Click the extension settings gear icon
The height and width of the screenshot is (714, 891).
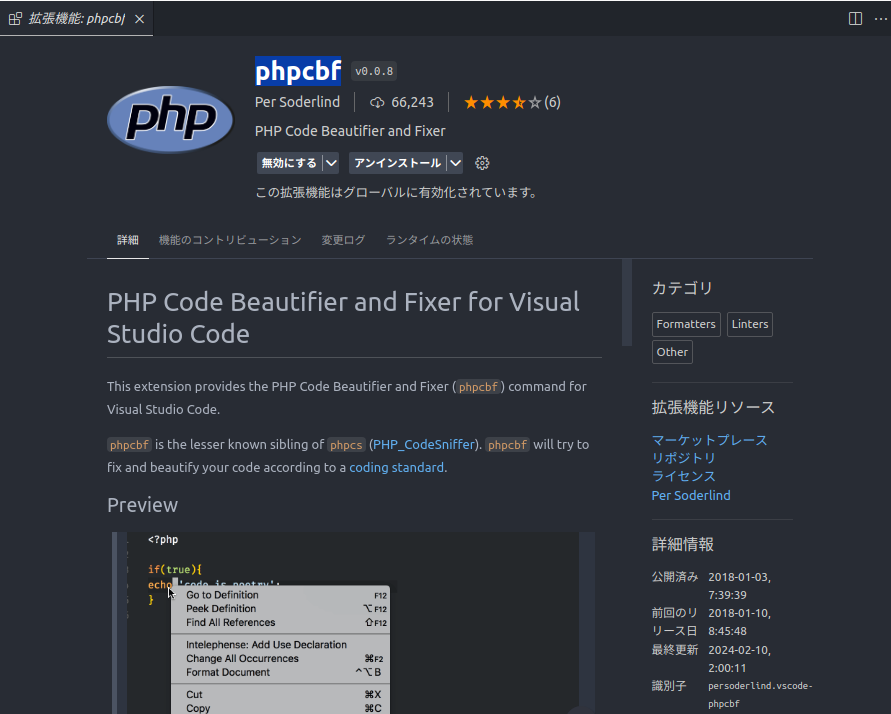[482, 163]
